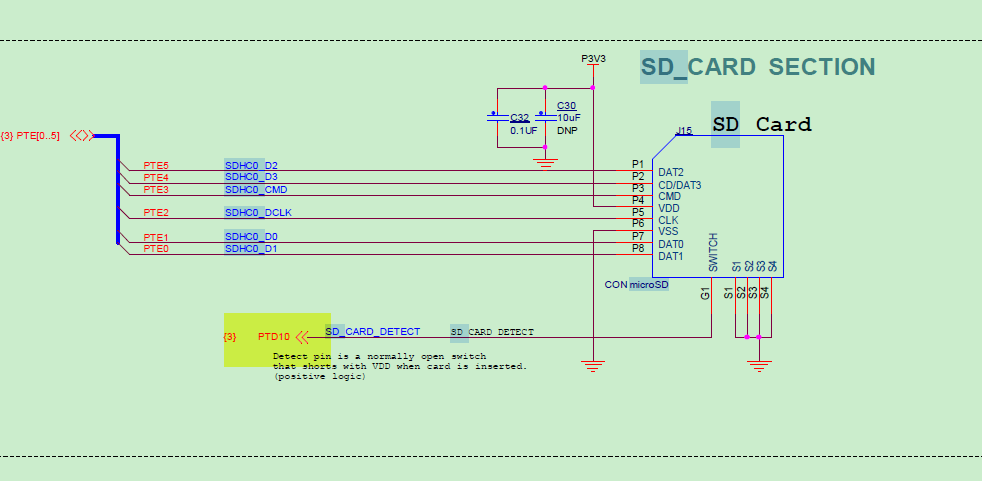Click the PTE2 bus entry label

click(156, 213)
